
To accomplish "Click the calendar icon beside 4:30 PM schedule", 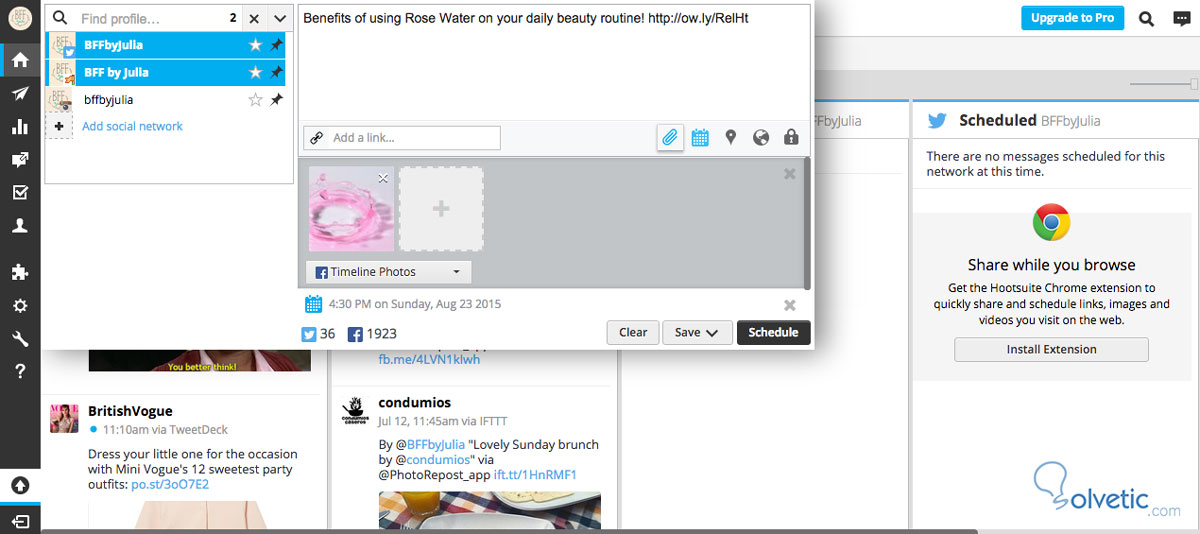I will [314, 304].
